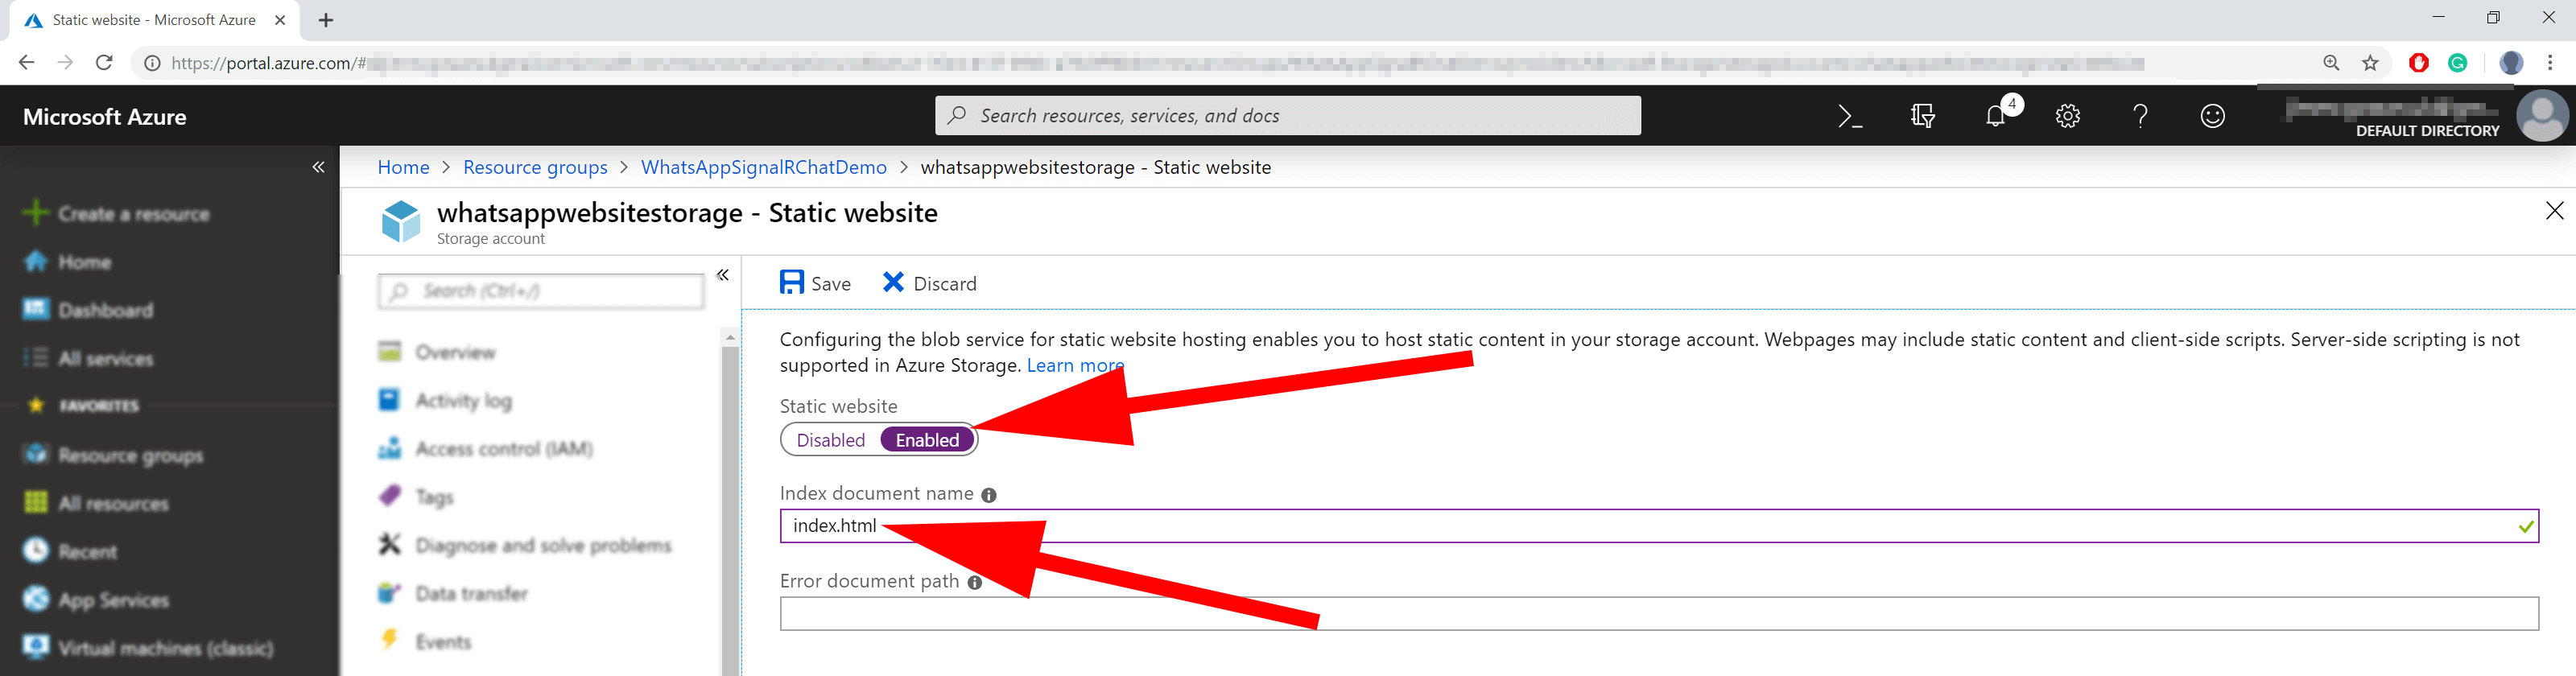Focus the resource menu Search (Ctrl+/) box
Viewport: 2576px width, 676px height.
(x=541, y=291)
